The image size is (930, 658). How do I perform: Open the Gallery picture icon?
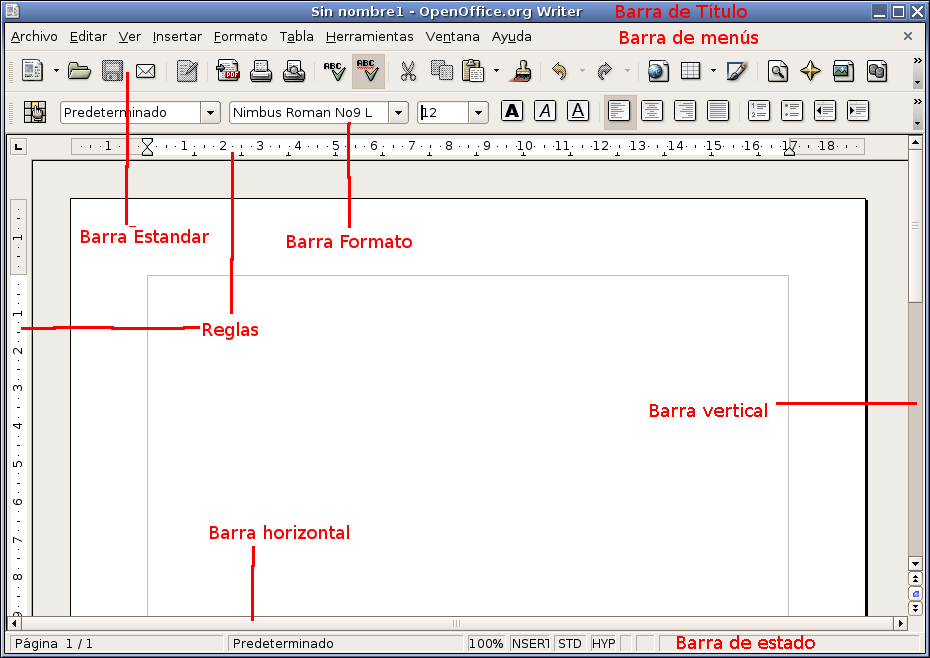point(843,71)
